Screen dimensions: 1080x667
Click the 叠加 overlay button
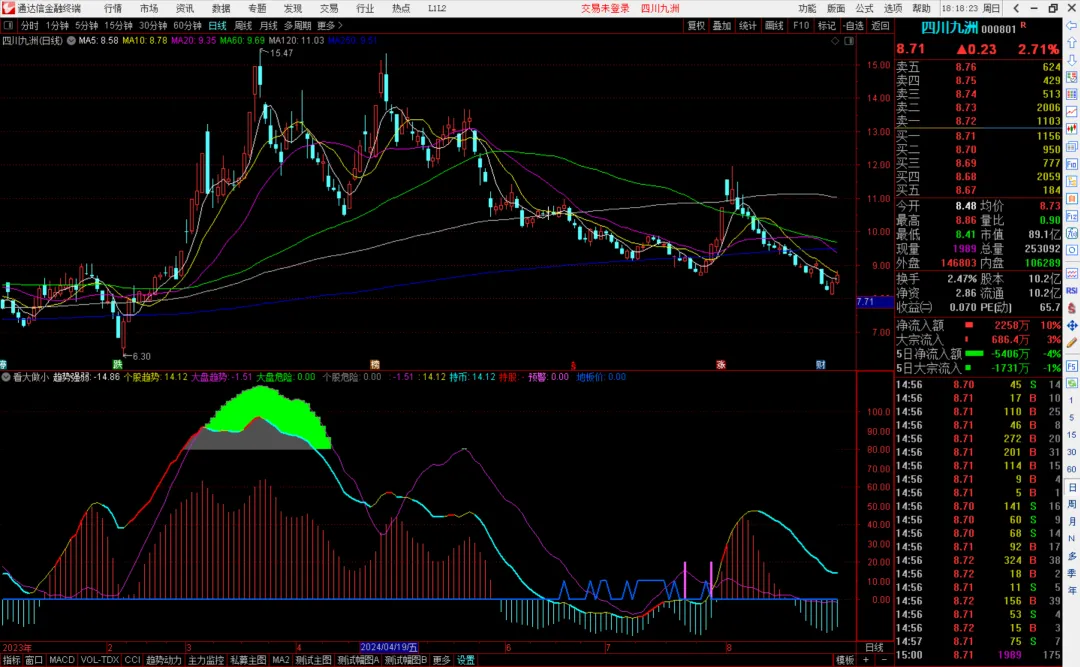point(722,25)
